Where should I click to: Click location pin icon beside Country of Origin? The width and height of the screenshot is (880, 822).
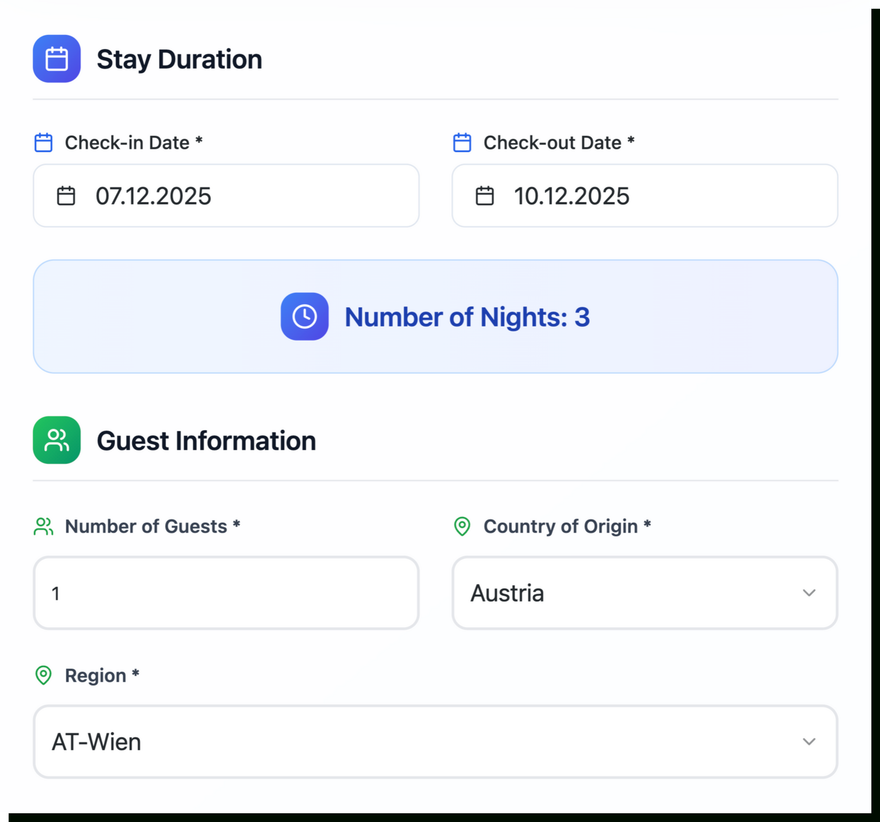pyautogui.click(x=462, y=526)
